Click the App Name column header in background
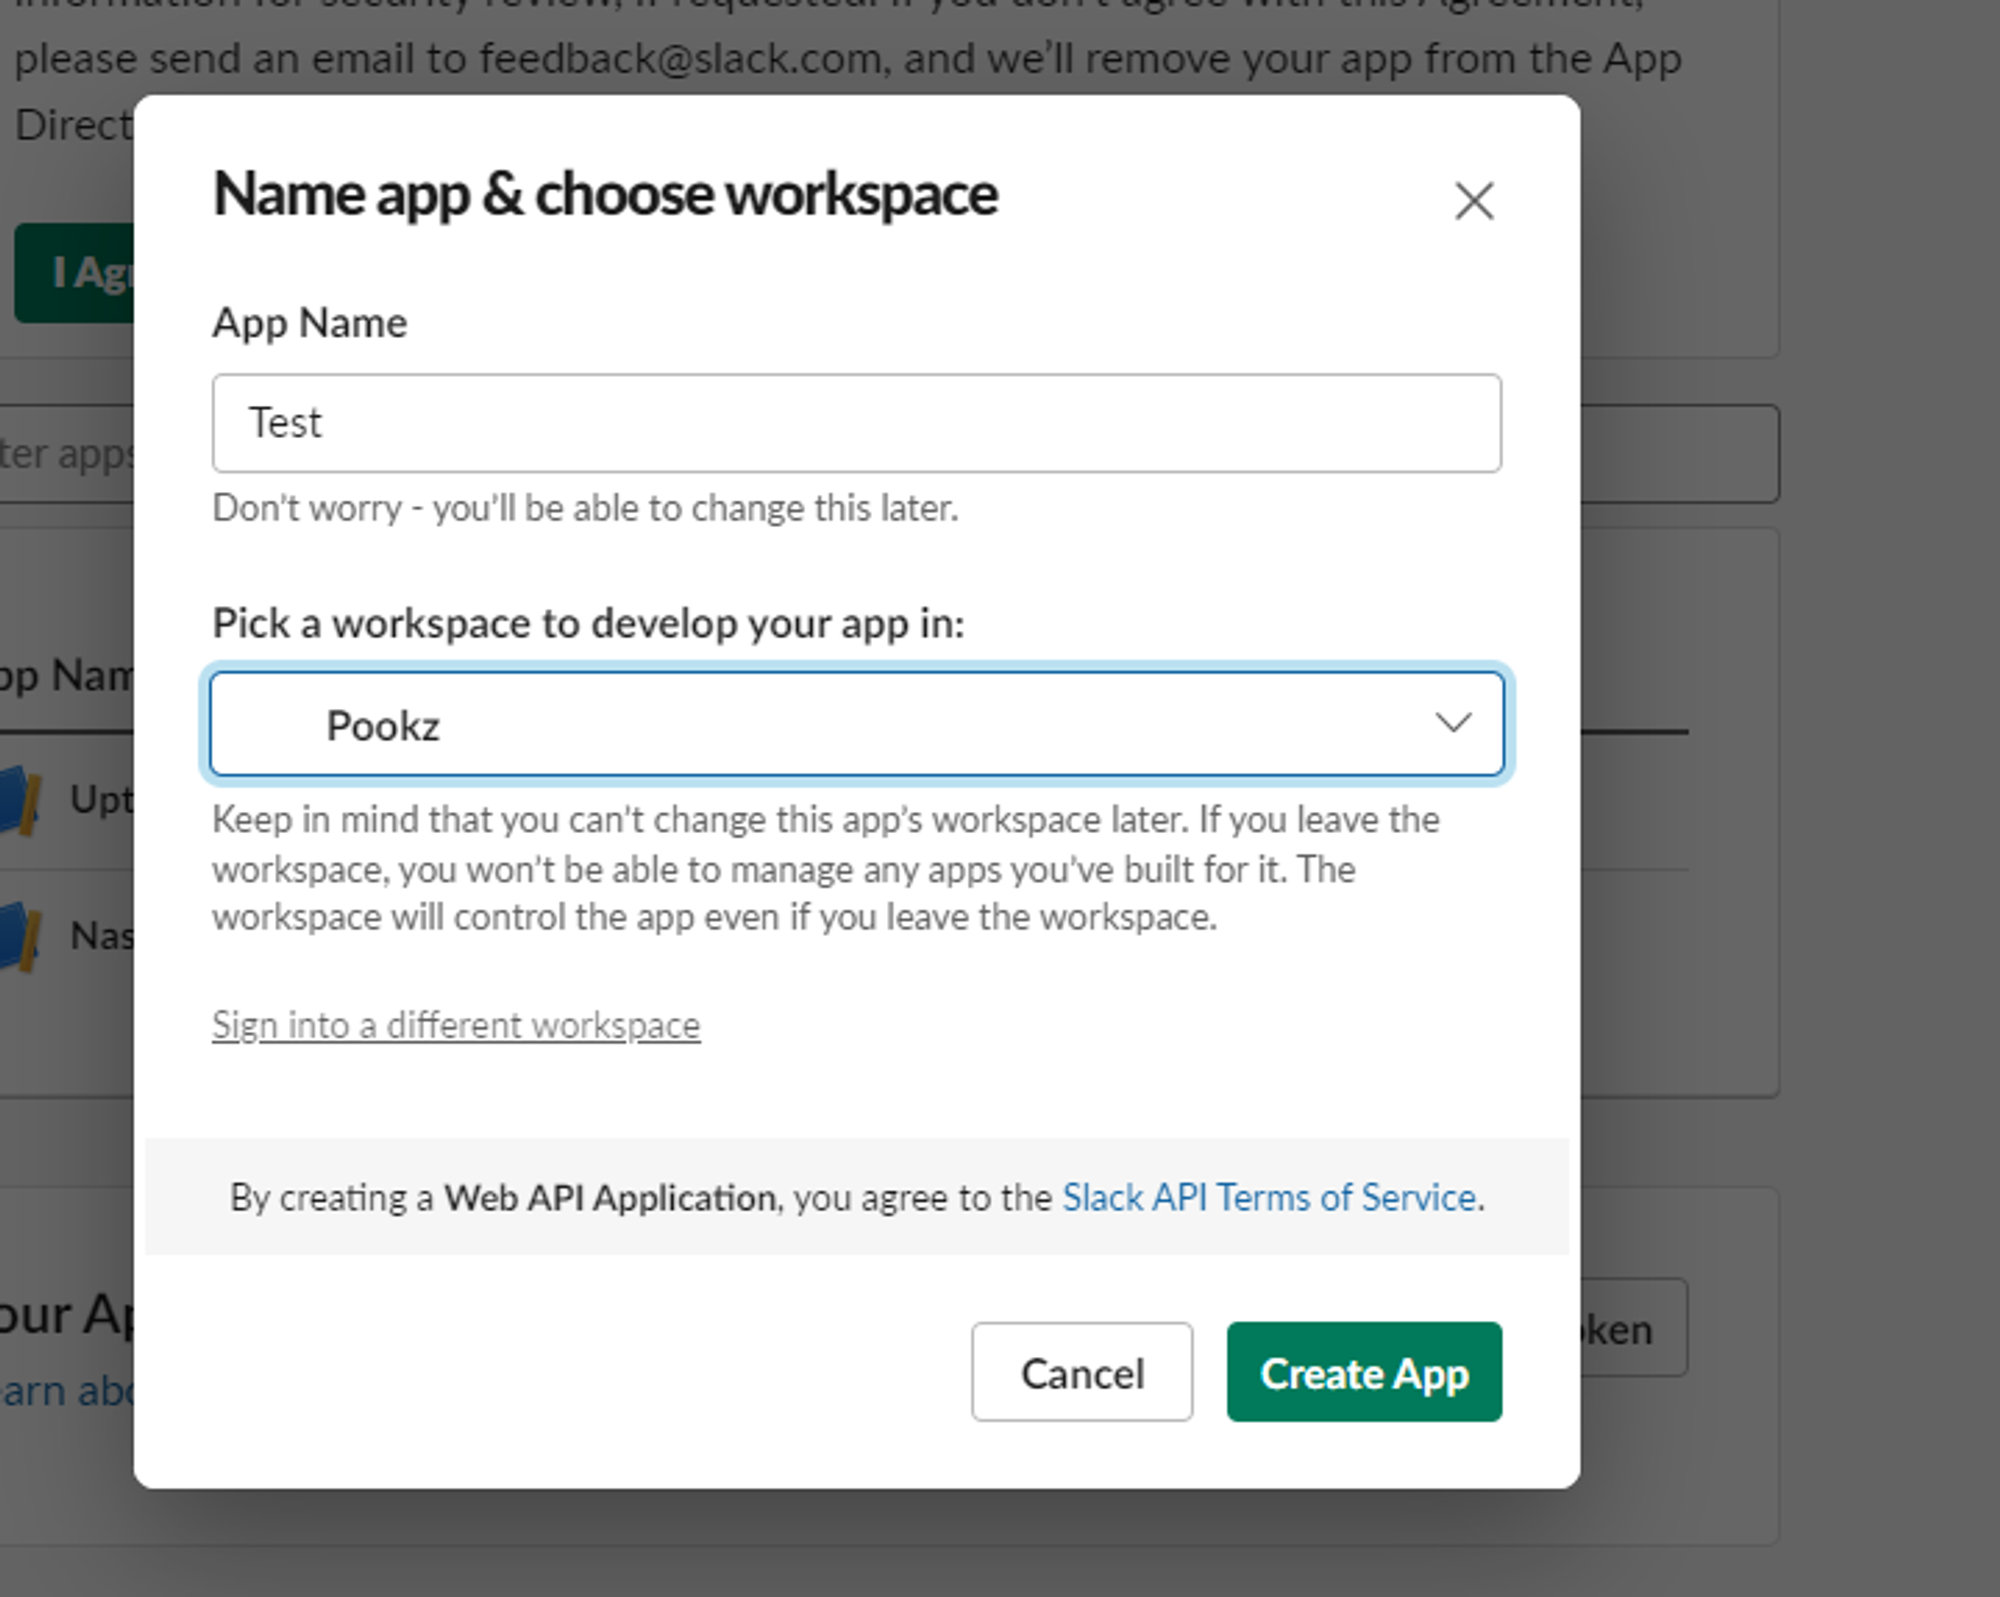2000x1597 pixels. [x=65, y=676]
